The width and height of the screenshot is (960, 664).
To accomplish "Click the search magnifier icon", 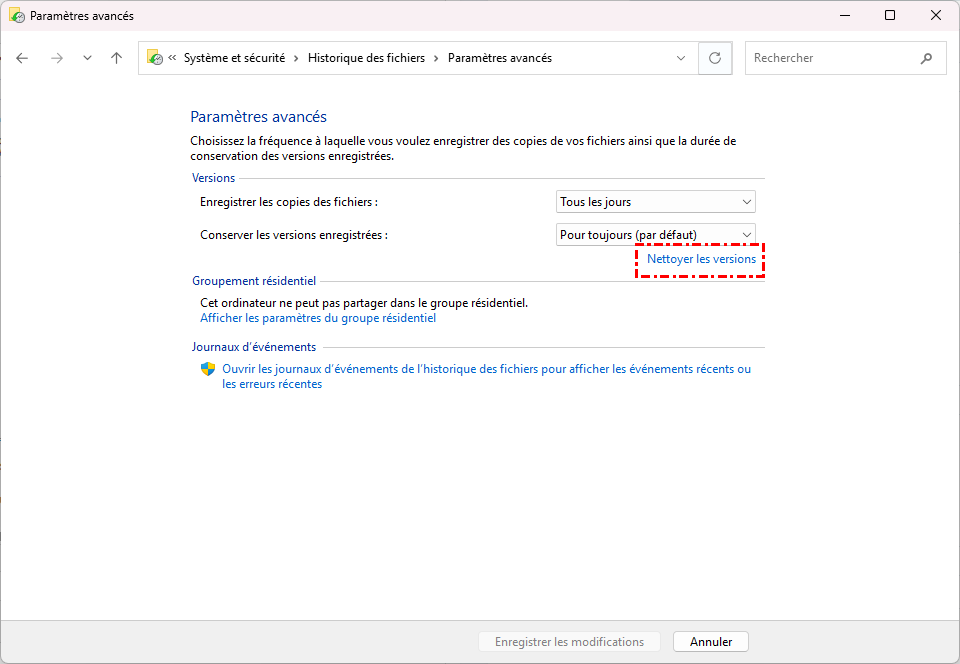I will 926,58.
